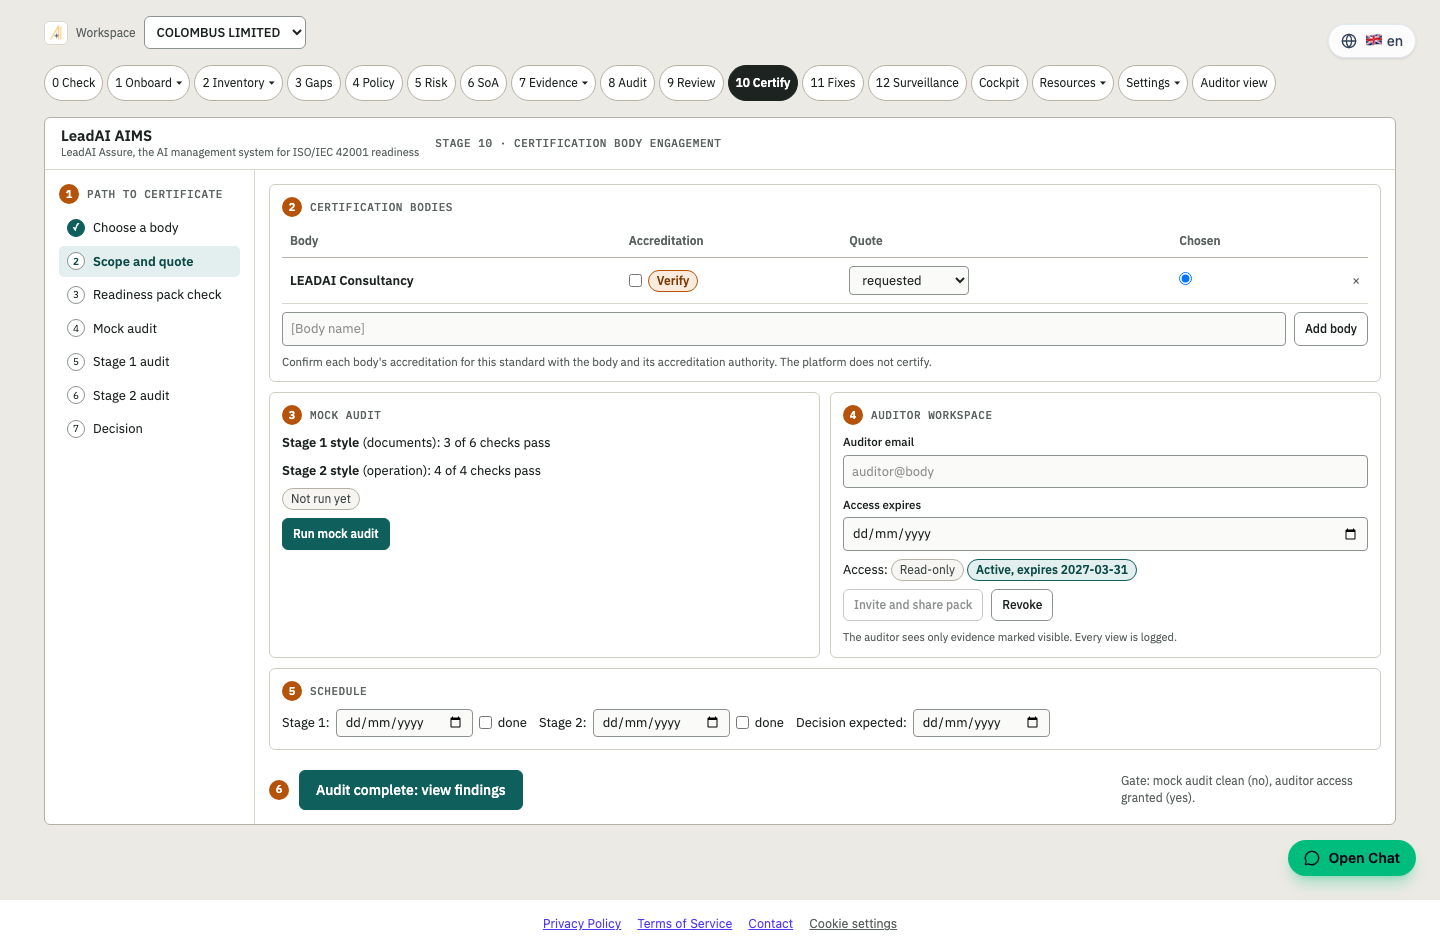
Task: Tick the LEADAI Consultancy accreditation checkbox
Action: click(x=635, y=281)
